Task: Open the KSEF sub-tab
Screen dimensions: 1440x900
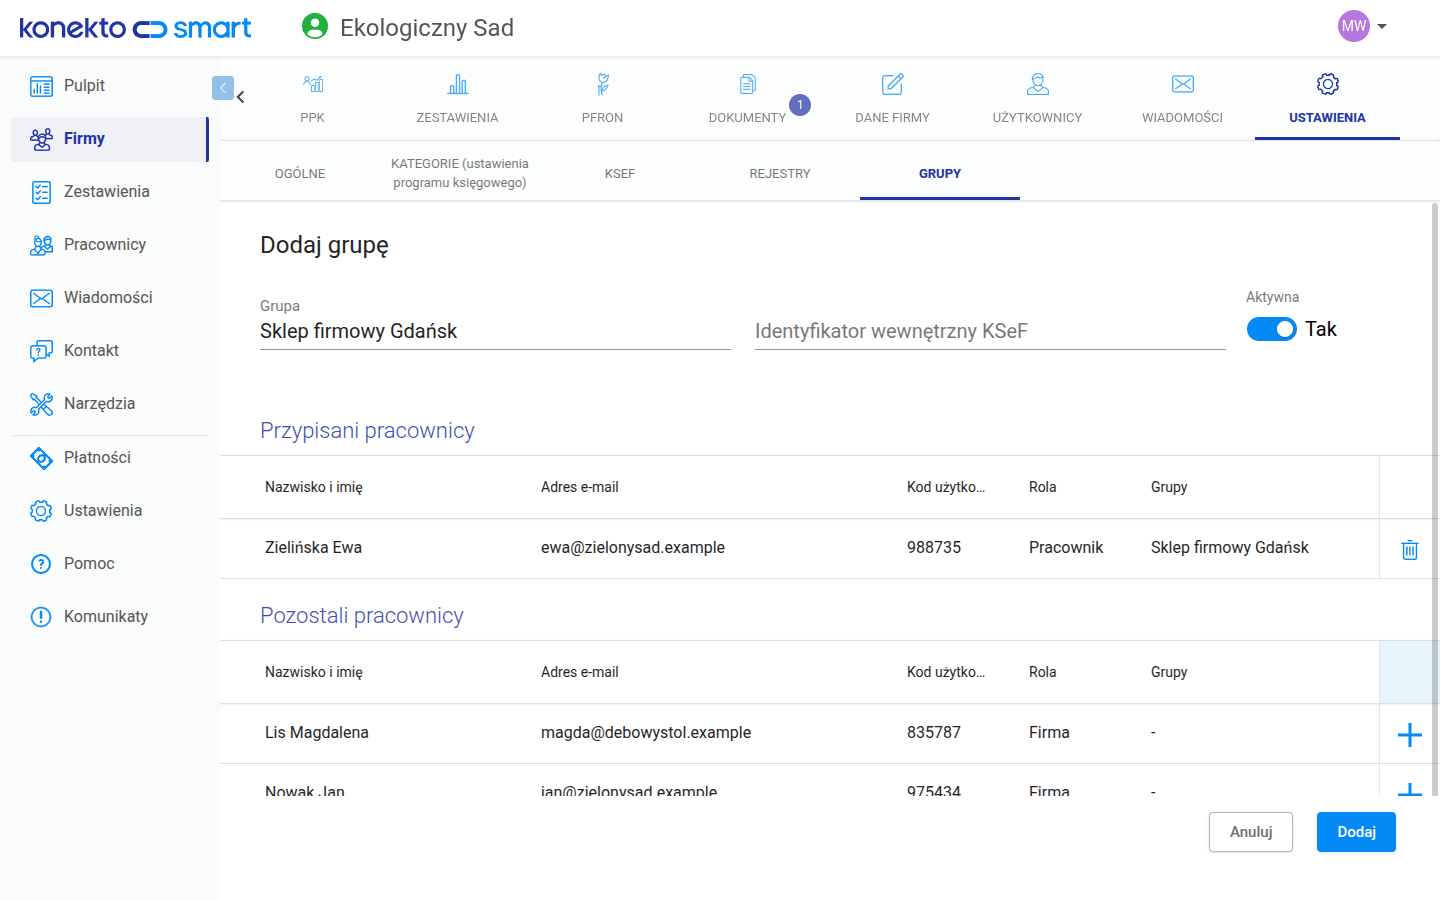Action: click(620, 173)
